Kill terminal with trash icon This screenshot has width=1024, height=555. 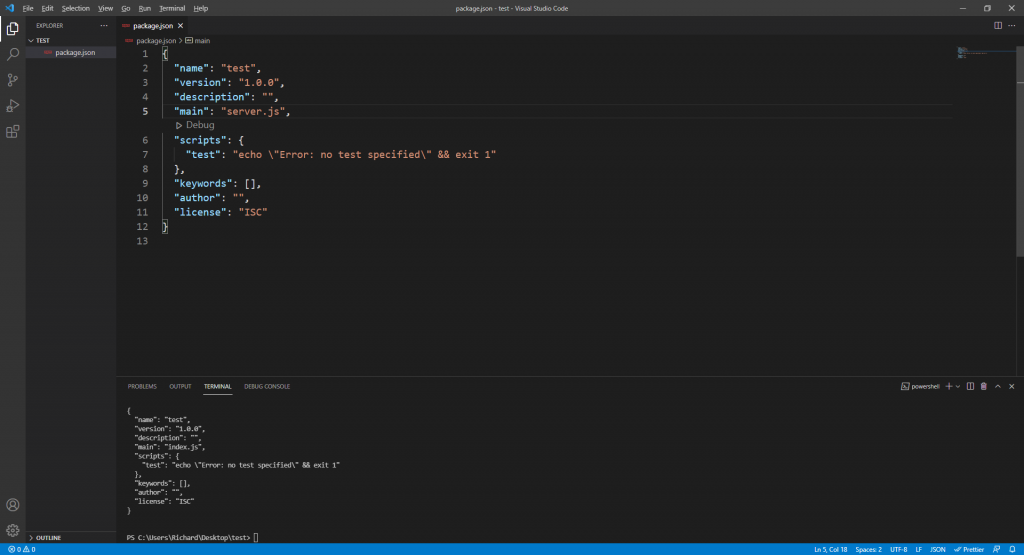point(984,387)
